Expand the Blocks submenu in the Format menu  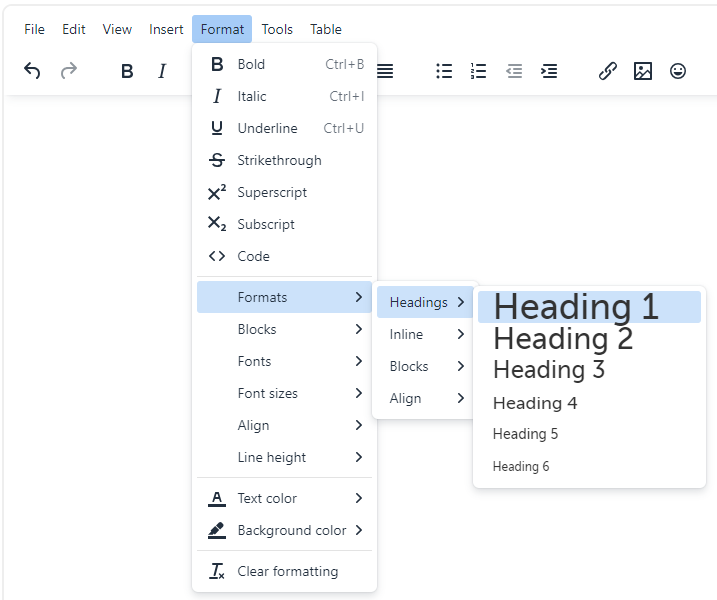tap(284, 329)
